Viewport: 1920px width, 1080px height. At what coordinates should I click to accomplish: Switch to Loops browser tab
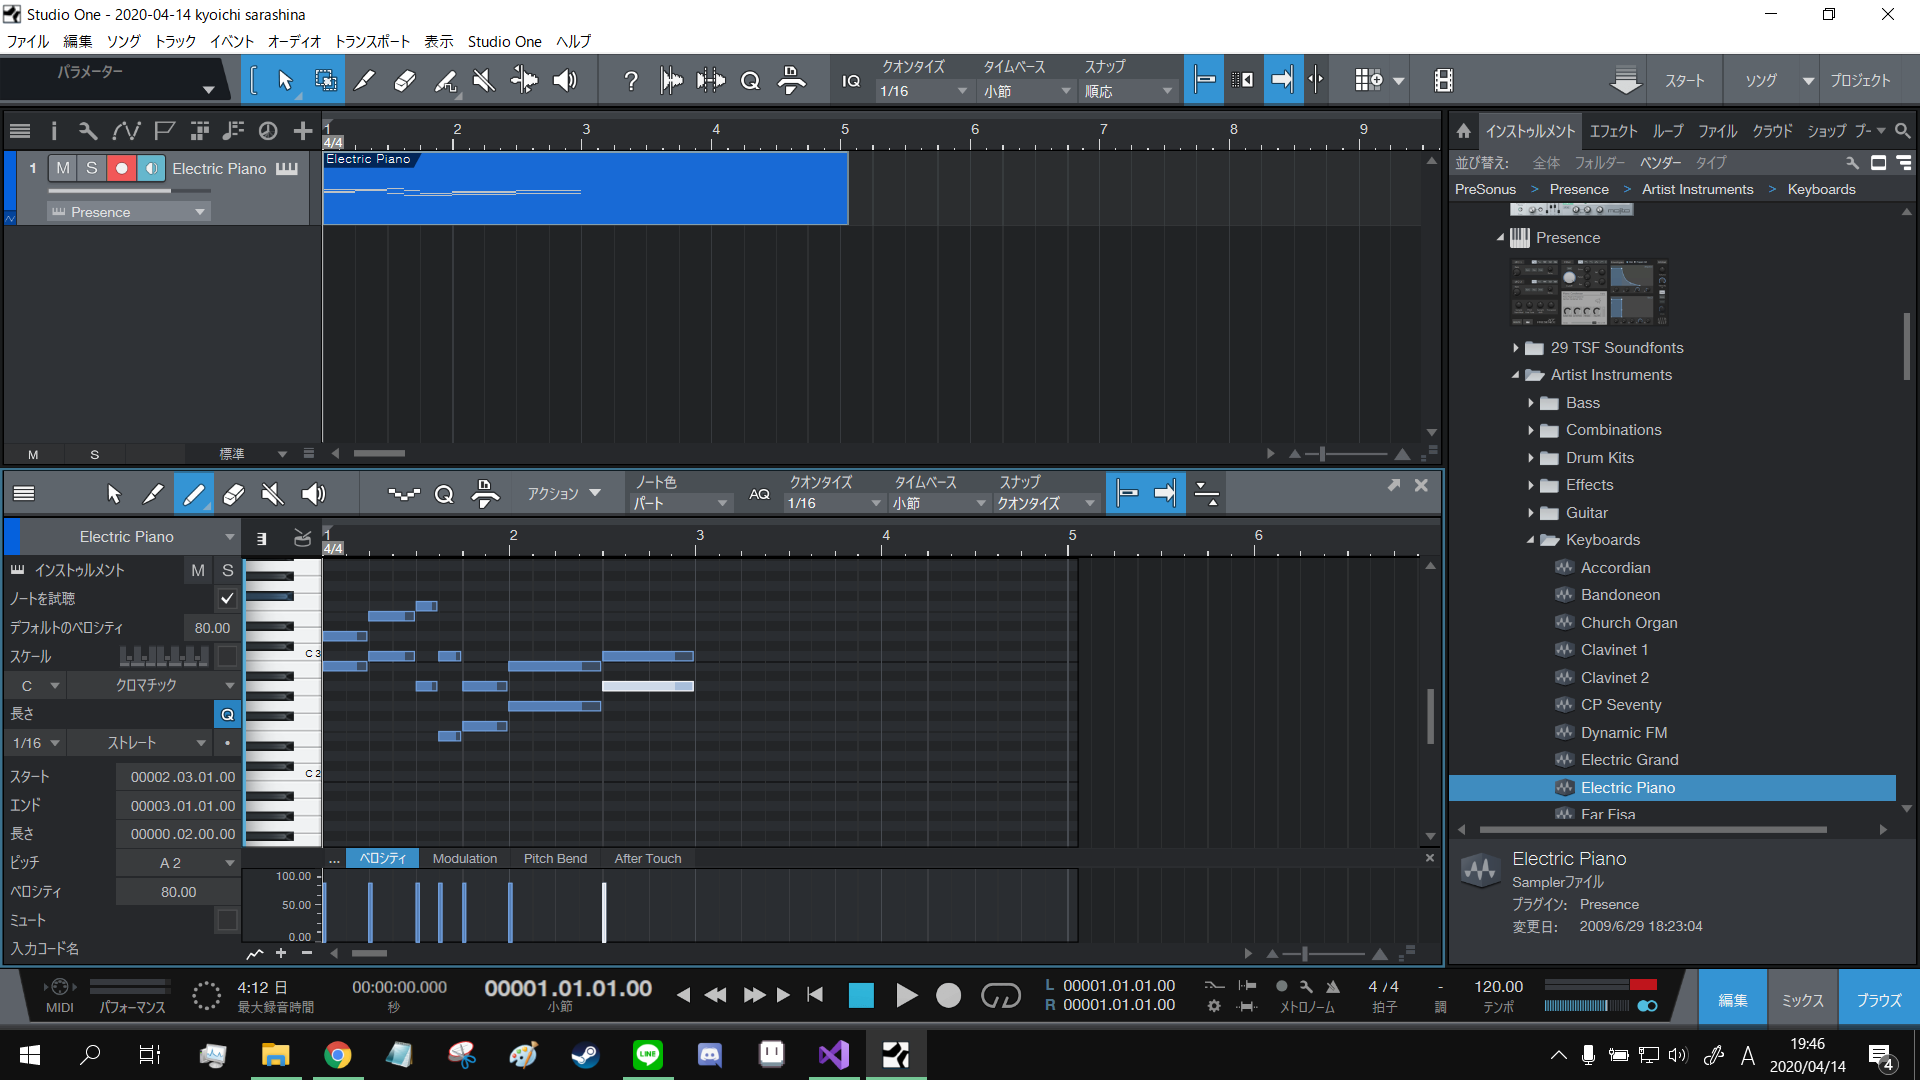[1667, 131]
